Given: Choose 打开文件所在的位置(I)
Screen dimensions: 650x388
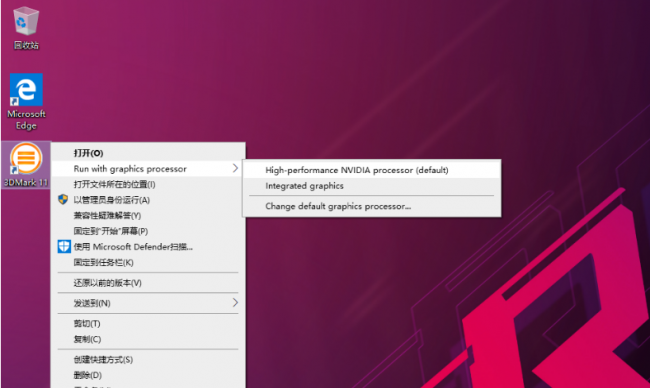Looking at the screenshot, I should click(x=148, y=184).
